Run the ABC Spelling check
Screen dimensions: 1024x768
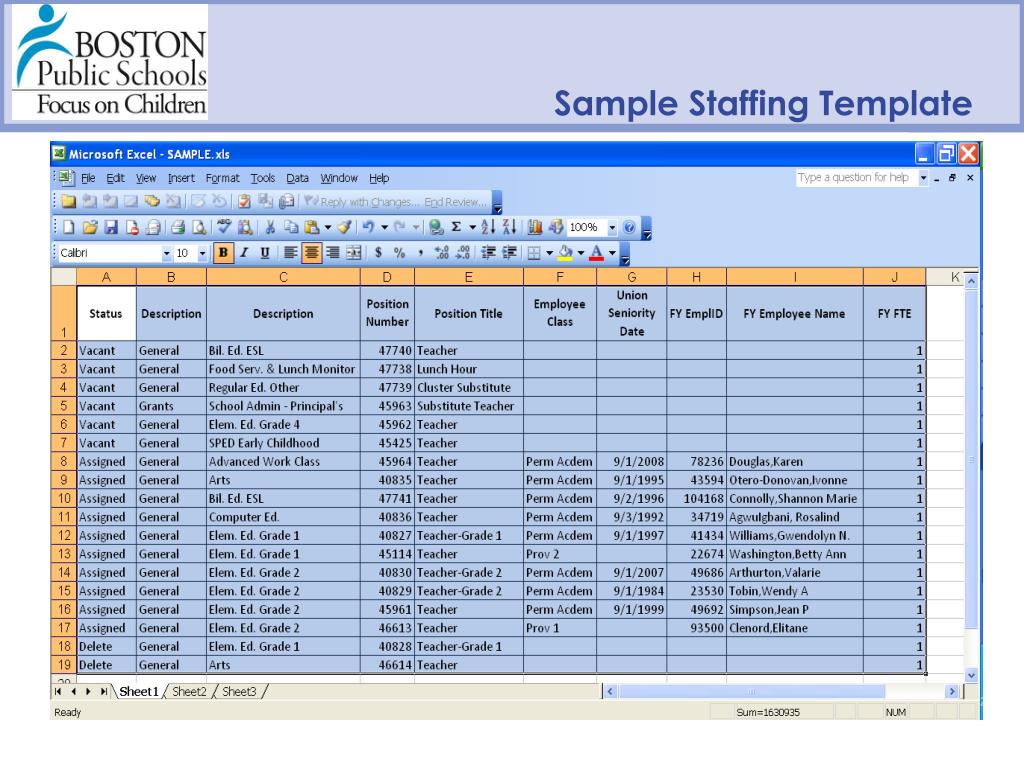point(224,227)
